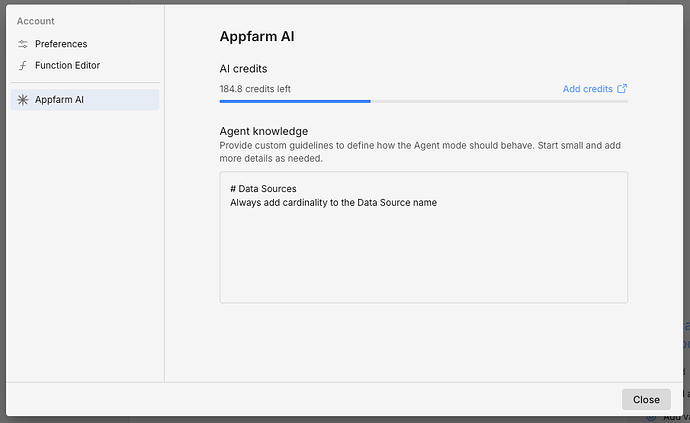690x423 pixels.
Task: Click the AI credits section label
Action: coord(243,69)
